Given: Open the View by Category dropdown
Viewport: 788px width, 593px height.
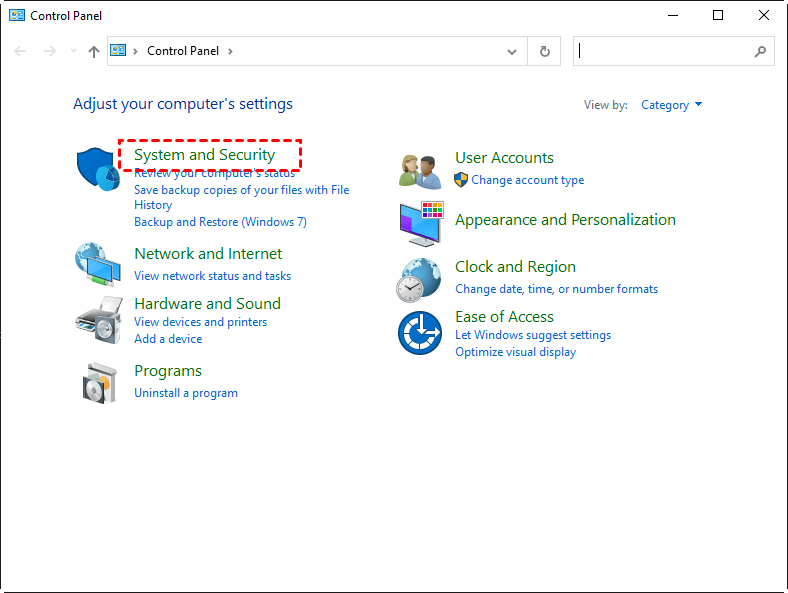Looking at the screenshot, I should point(671,105).
